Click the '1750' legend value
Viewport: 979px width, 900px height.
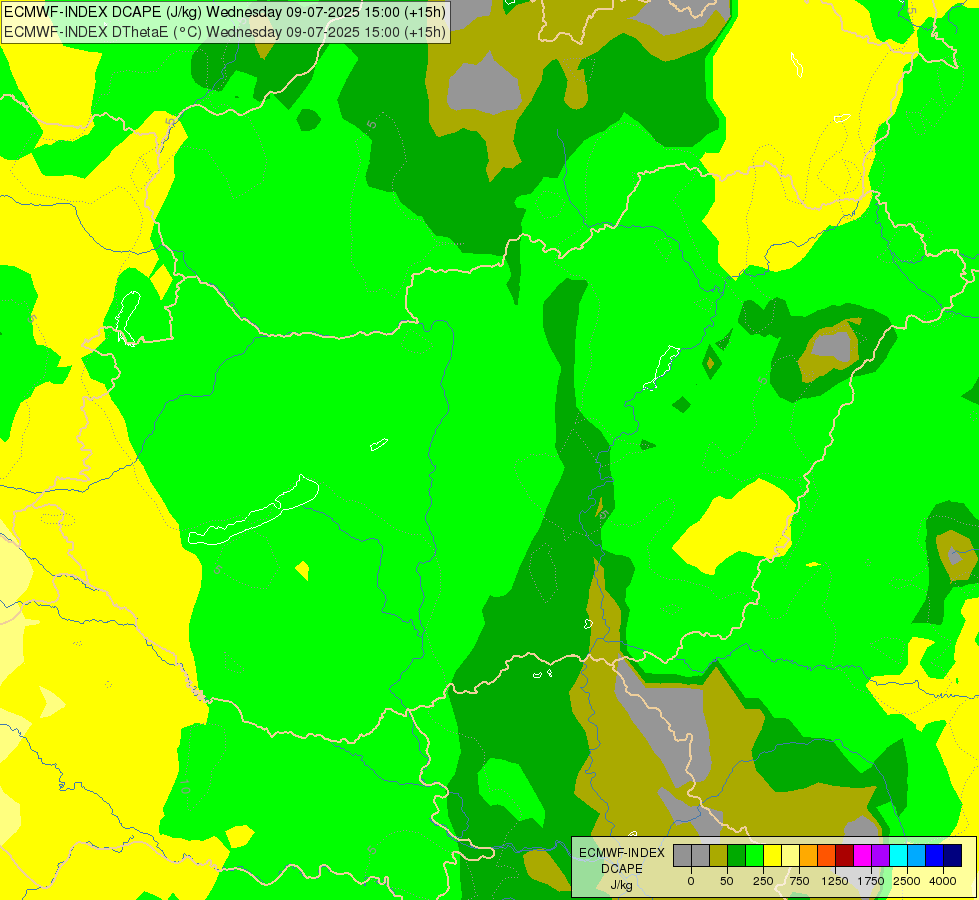(x=871, y=881)
